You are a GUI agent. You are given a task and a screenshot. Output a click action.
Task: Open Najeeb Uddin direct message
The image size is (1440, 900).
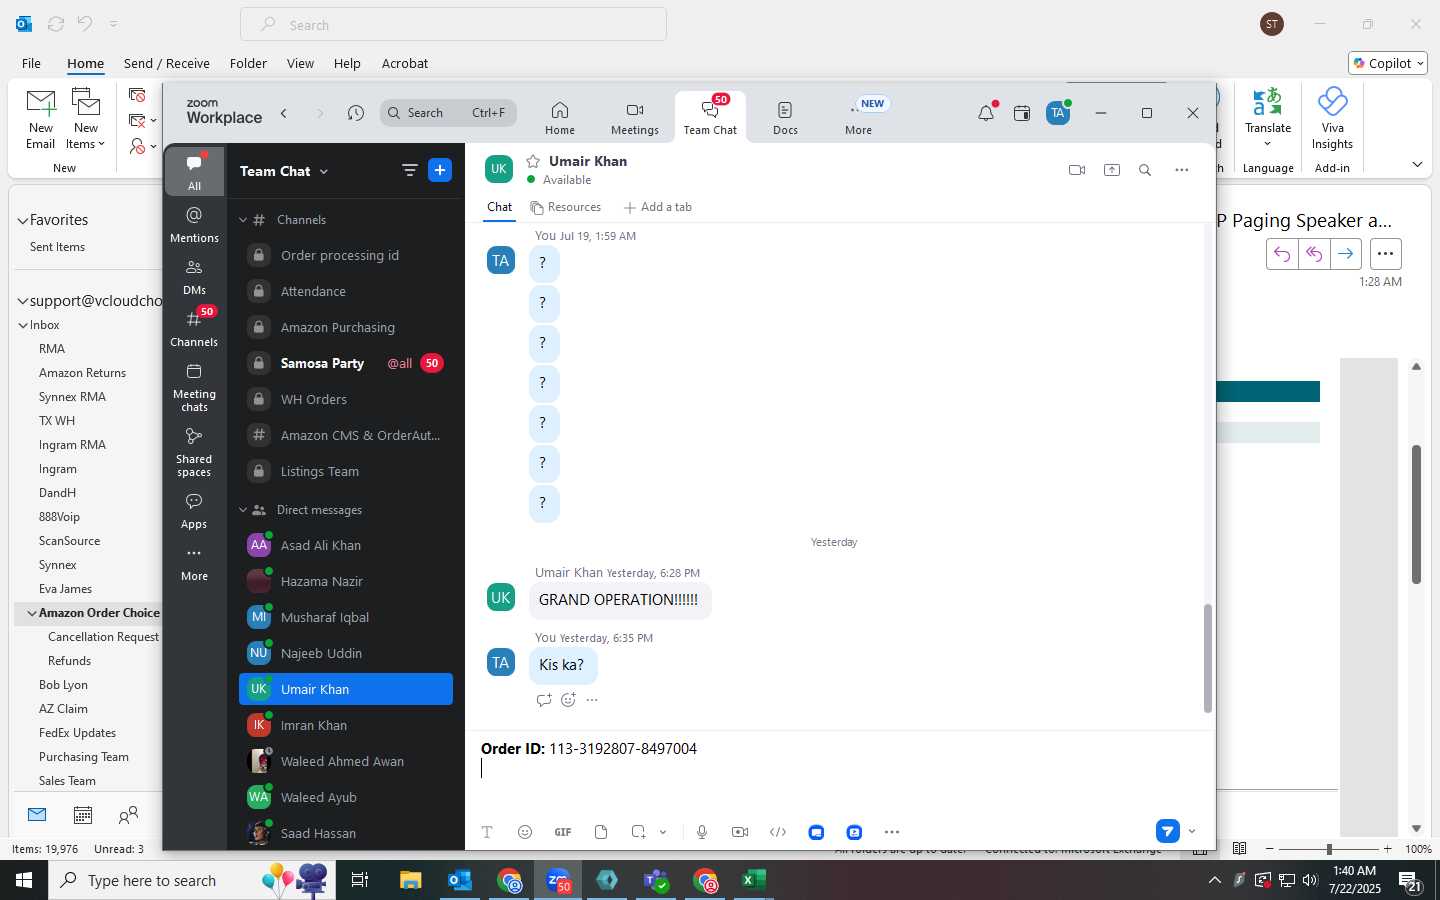[346, 653]
